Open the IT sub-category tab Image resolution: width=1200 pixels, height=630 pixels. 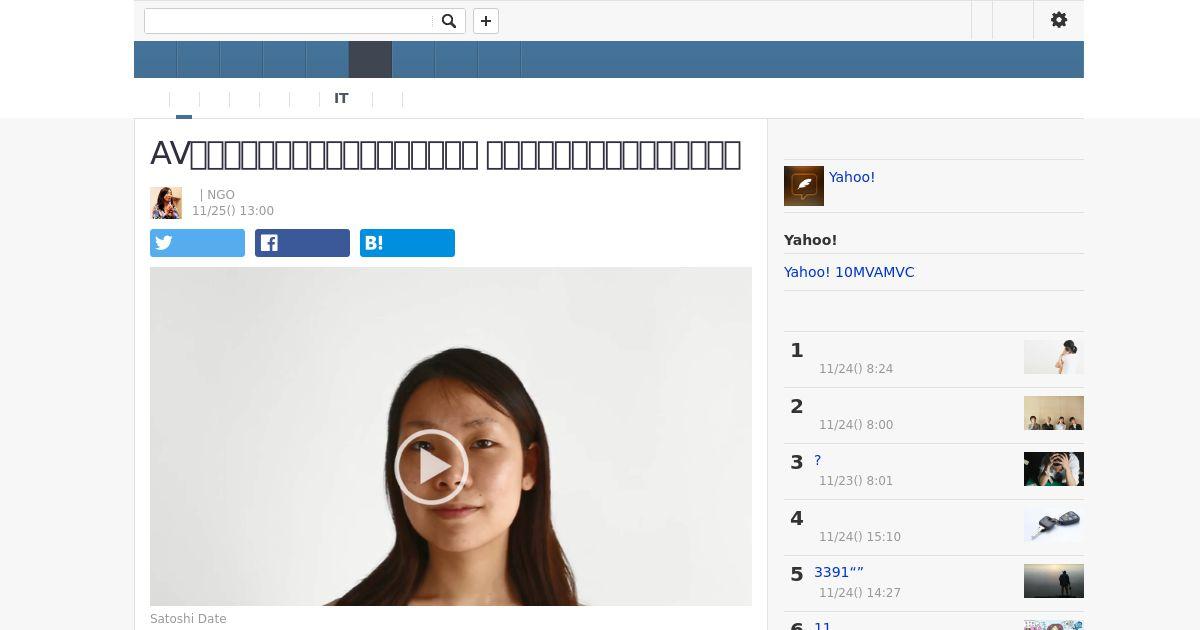pos(341,98)
